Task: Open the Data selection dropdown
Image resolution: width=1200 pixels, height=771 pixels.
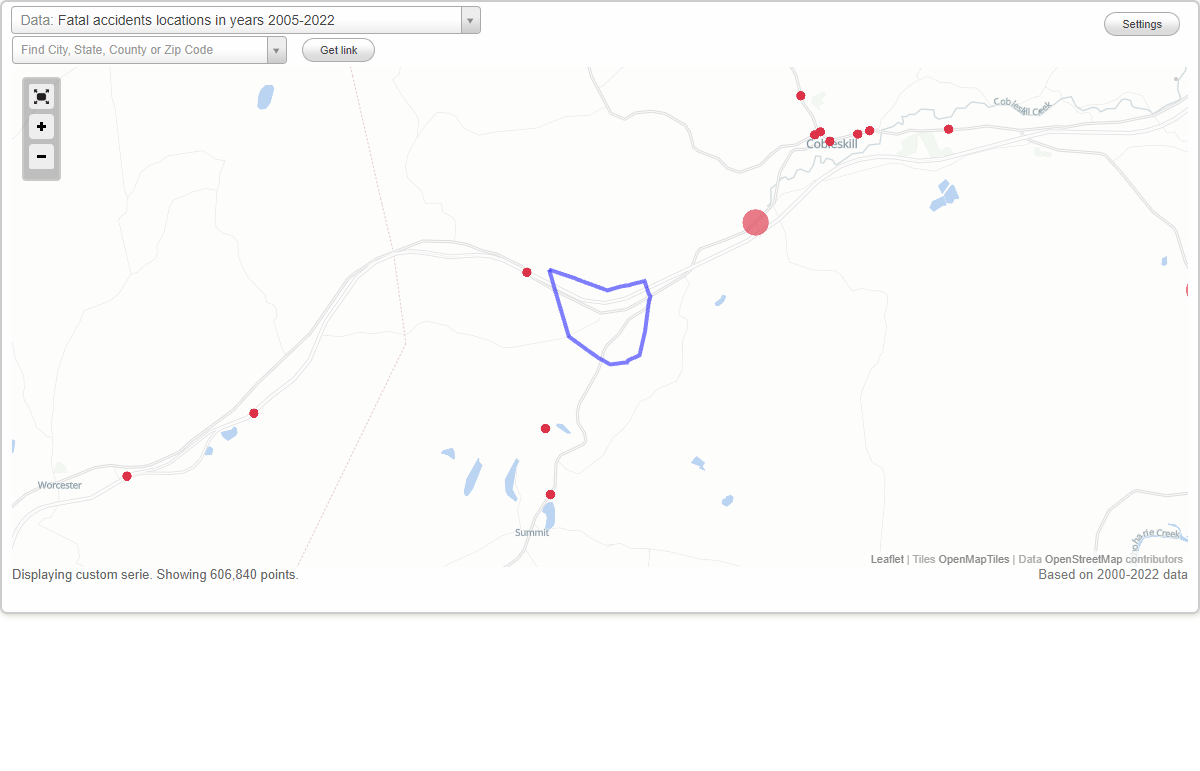Action: (470, 20)
